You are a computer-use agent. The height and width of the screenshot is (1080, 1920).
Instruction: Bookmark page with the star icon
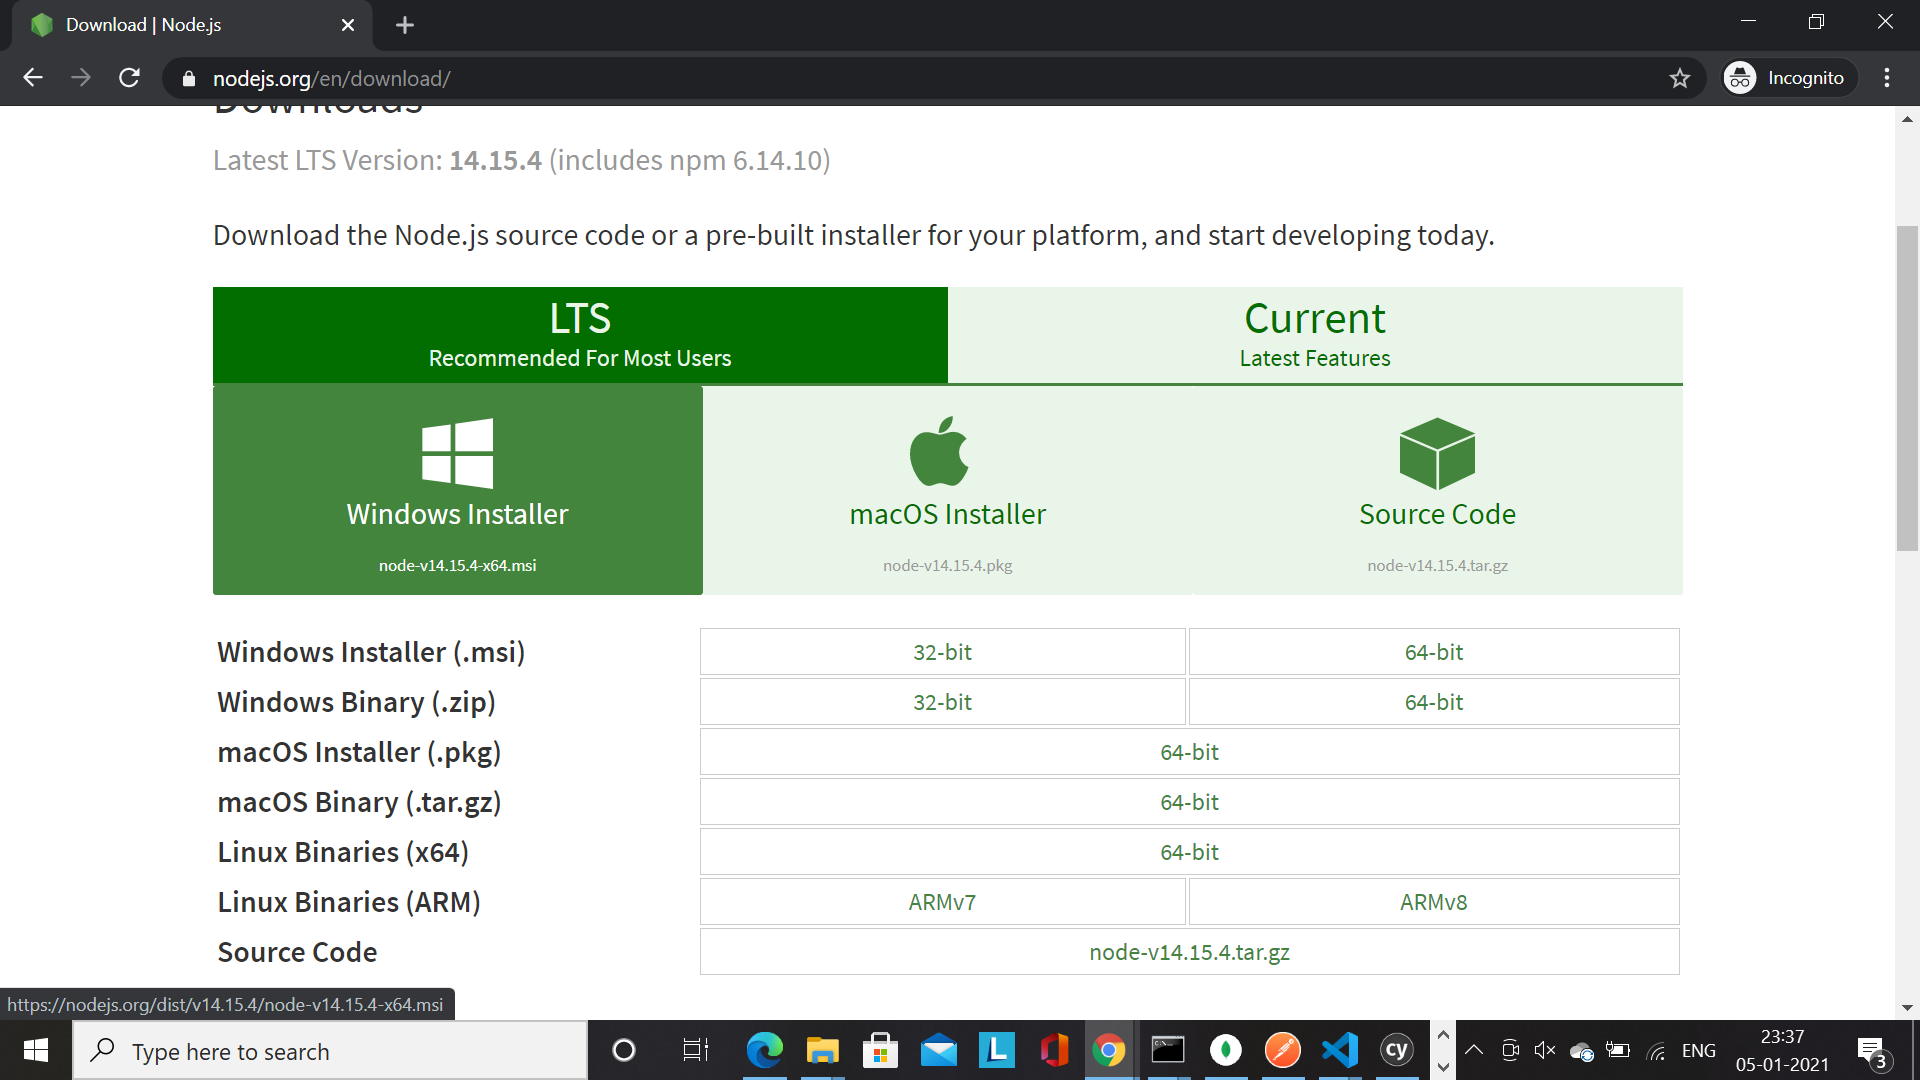click(x=1680, y=78)
